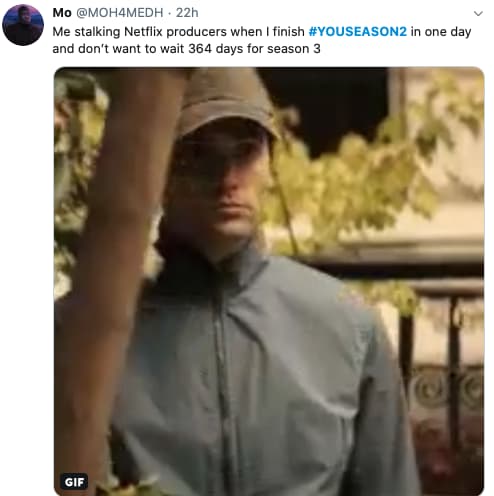Open the 22h timestamp permalink
Screen dimensions: 494x496
pos(187,13)
